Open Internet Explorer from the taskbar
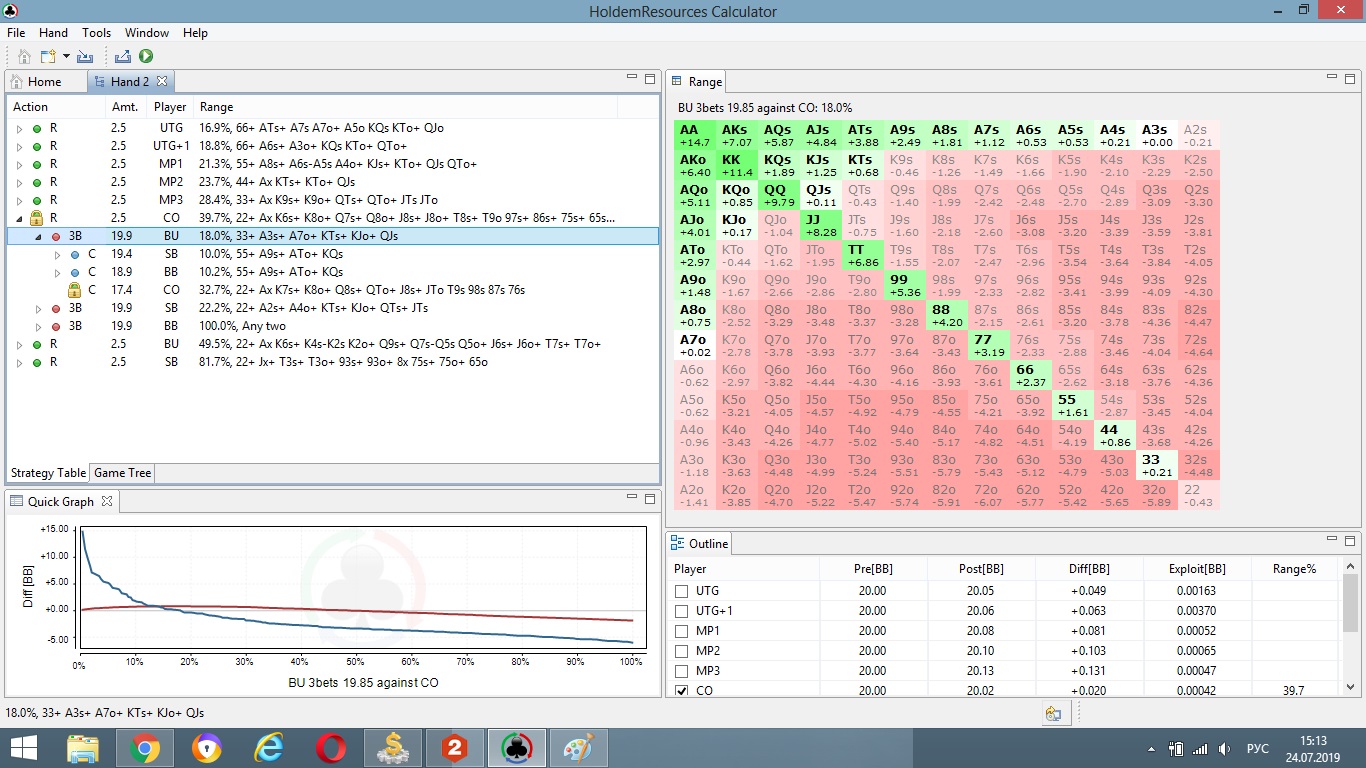This screenshot has width=1366, height=768. pyautogui.click(x=269, y=747)
